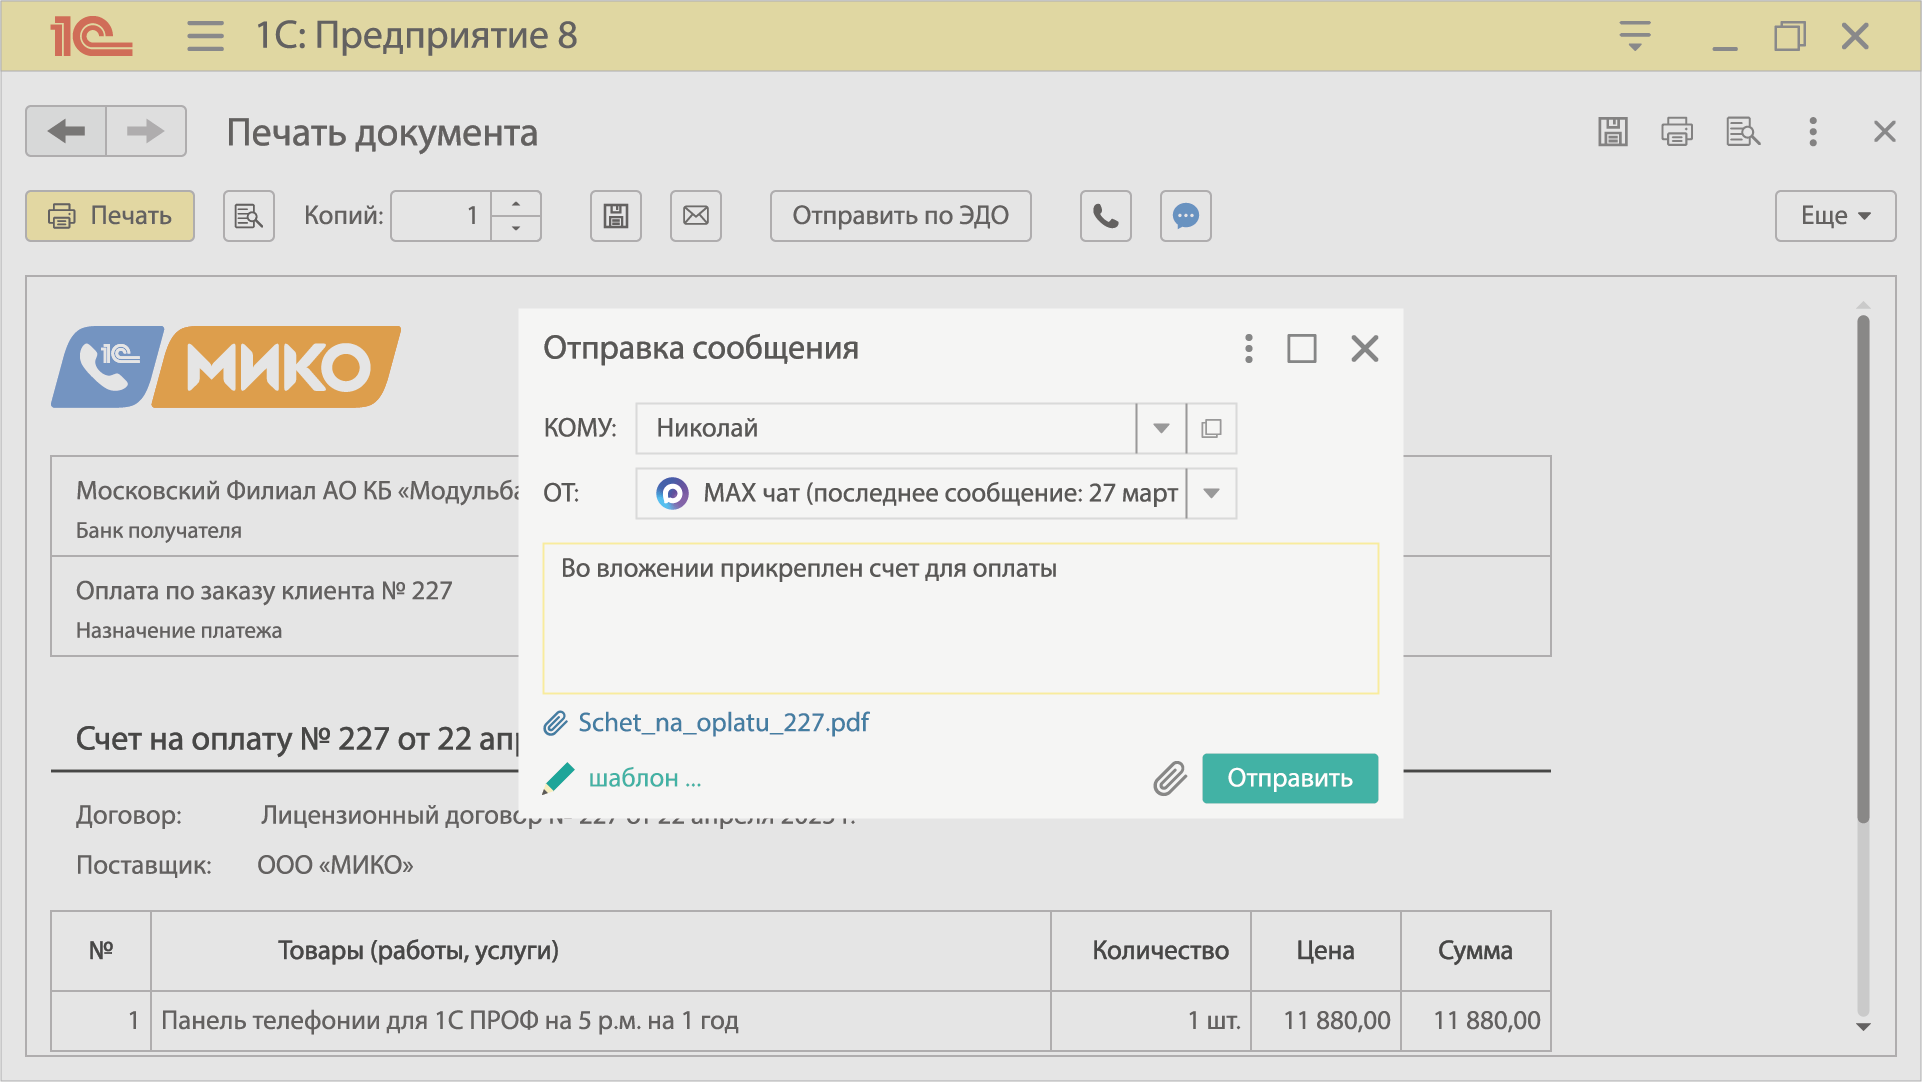Increase copies count with up stepper arrow
The height and width of the screenshot is (1082, 1922).
click(x=516, y=204)
